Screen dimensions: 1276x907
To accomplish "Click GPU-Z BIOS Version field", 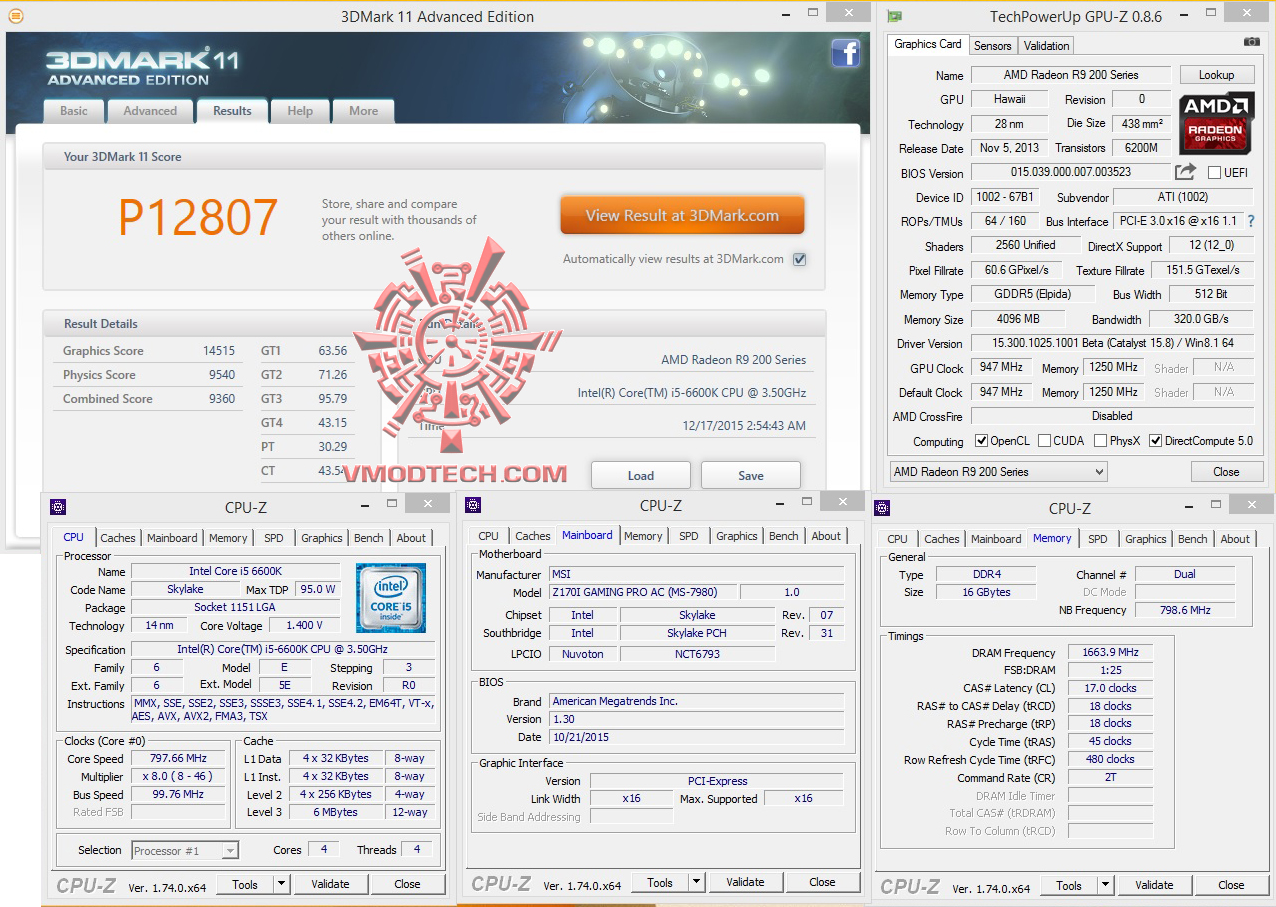I will tap(1070, 172).
